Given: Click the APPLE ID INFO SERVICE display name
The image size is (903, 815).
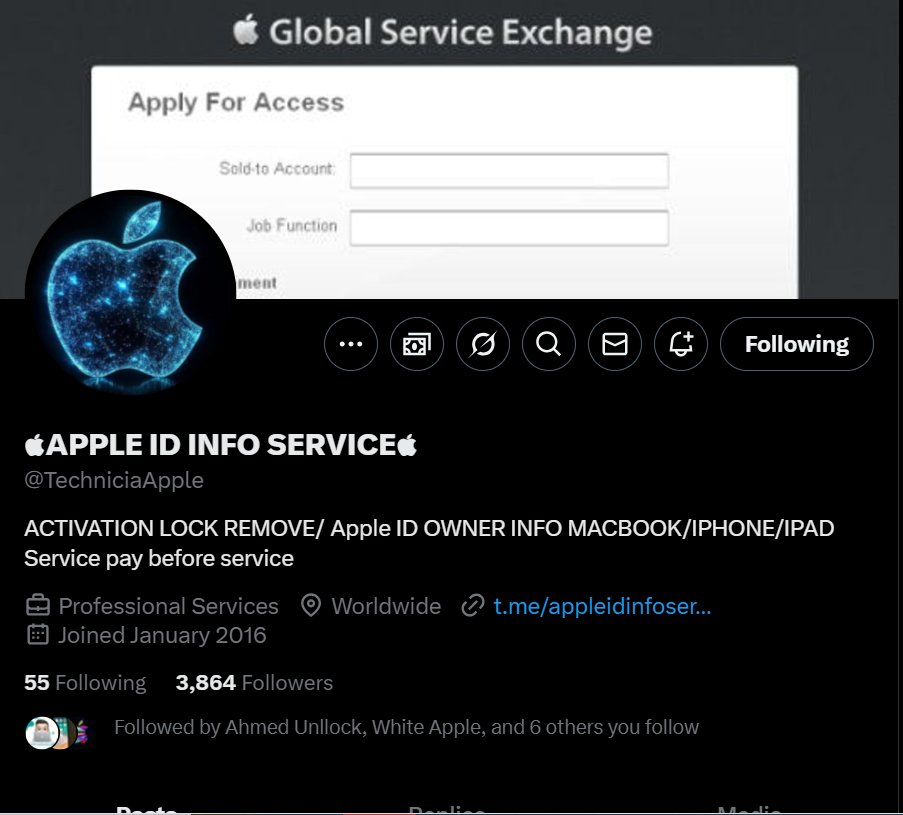Looking at the screenshot, I should pyautogui.click(x=221, y=445).
